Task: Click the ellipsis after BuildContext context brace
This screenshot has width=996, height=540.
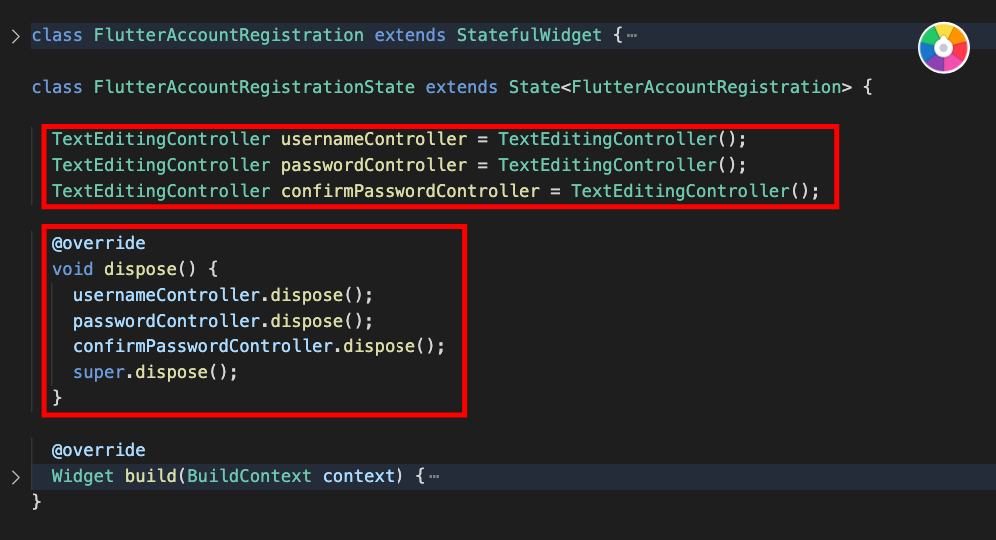Action: 434,477
